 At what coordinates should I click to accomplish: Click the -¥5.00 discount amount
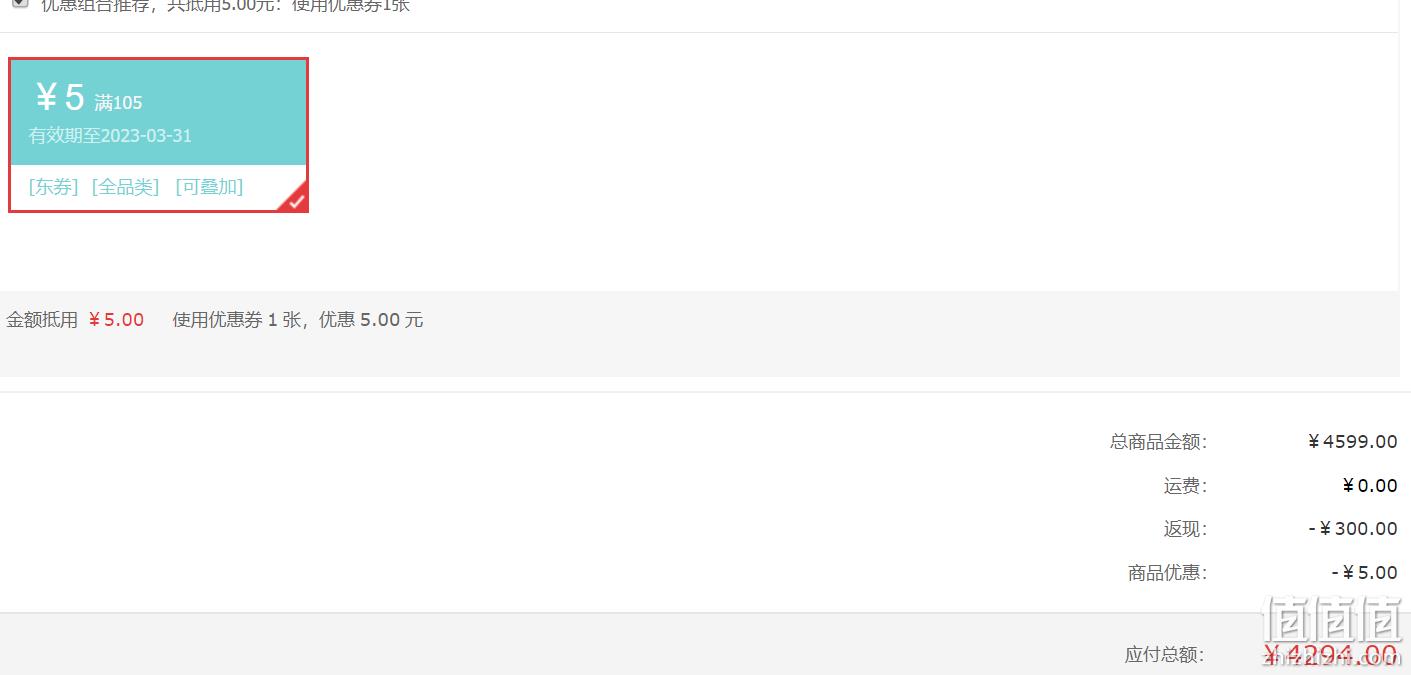(1365, 573)
